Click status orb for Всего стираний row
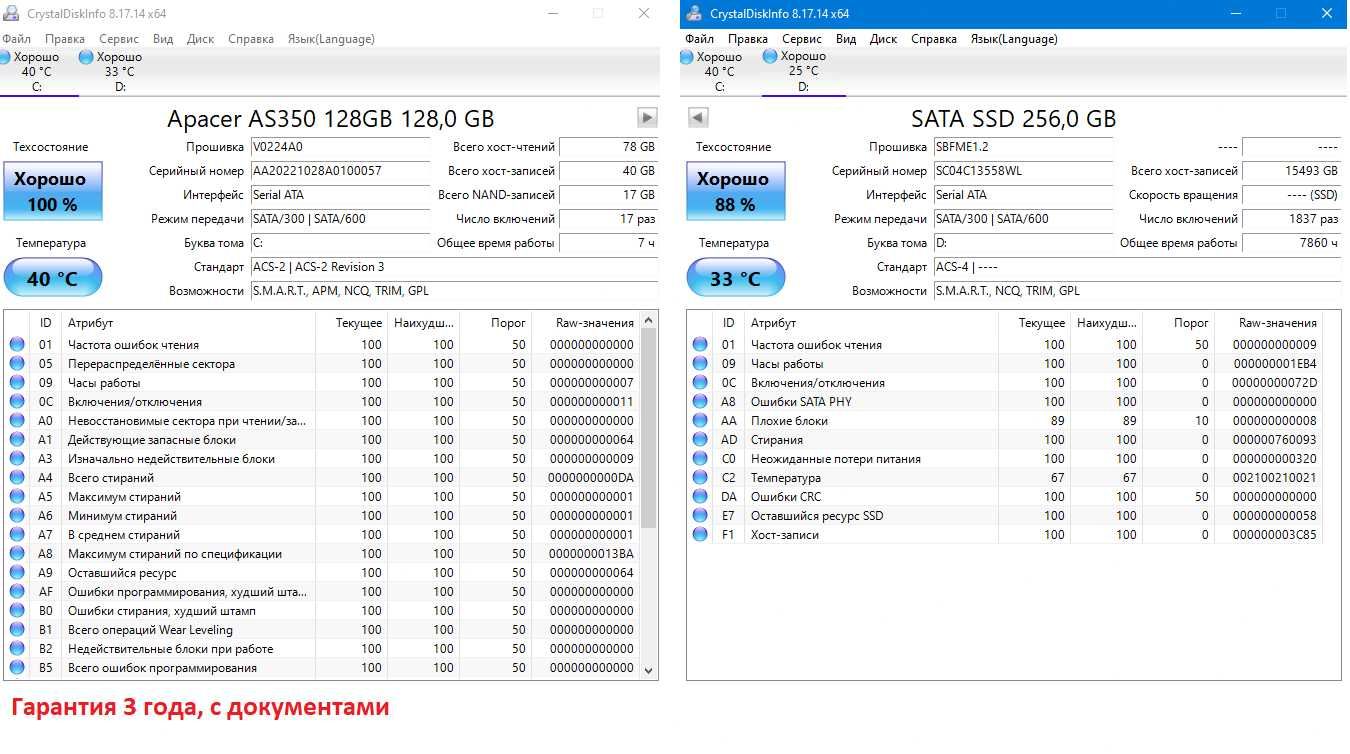1350x754 pixels. [x=17, y=478]
